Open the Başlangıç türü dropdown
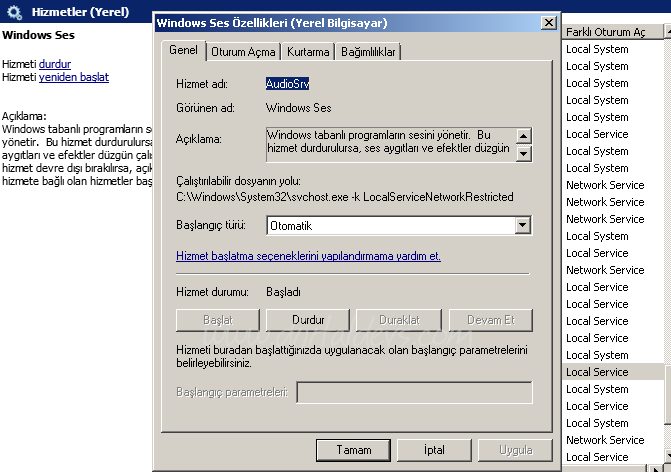The image size is (671, 472). [x=522, y=226]
